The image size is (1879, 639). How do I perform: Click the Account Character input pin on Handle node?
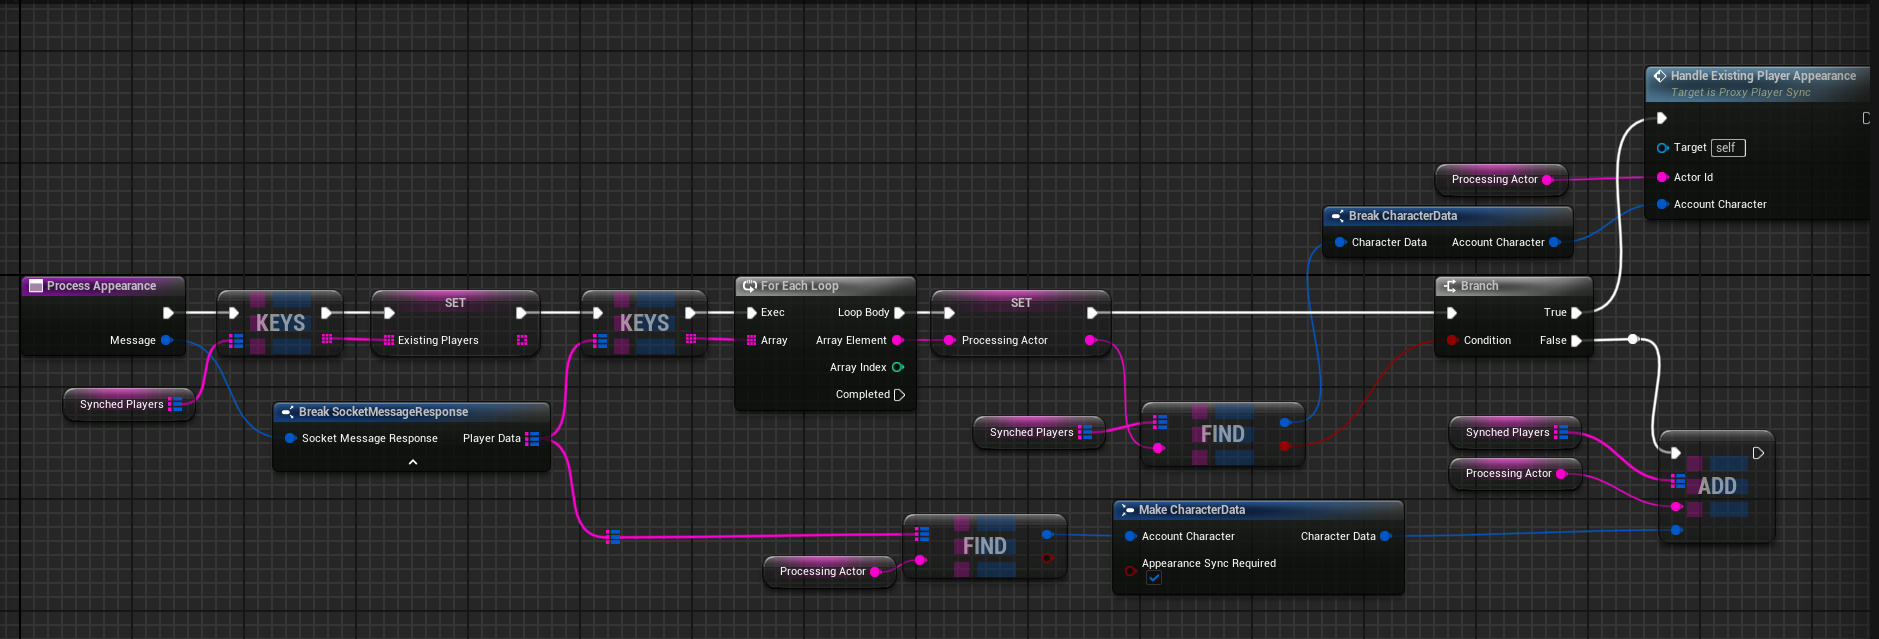click(1662, 204)
